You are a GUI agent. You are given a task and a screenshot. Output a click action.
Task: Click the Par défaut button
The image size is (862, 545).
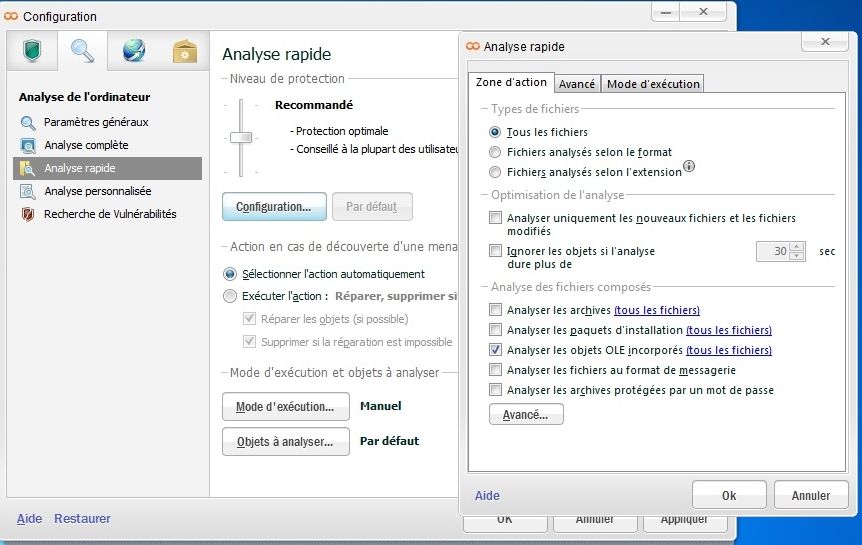tap(372, 207)
